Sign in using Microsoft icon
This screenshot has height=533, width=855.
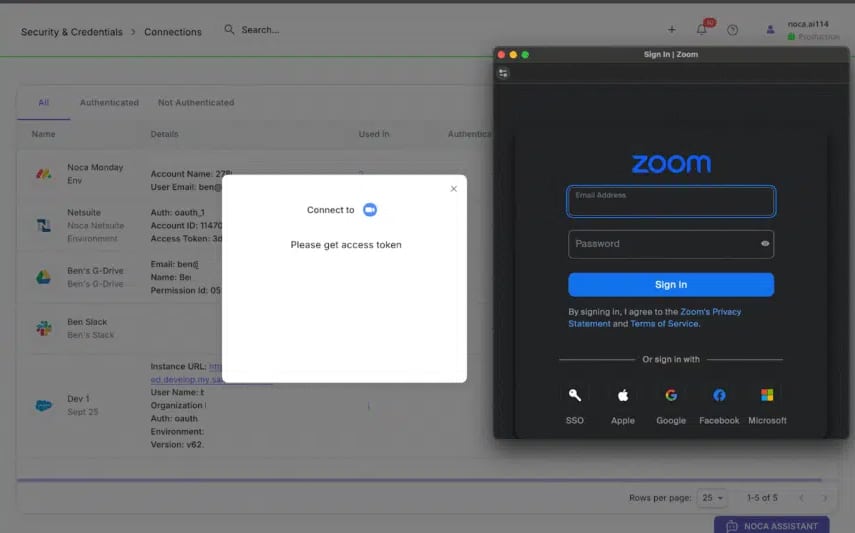coord(767,395)
